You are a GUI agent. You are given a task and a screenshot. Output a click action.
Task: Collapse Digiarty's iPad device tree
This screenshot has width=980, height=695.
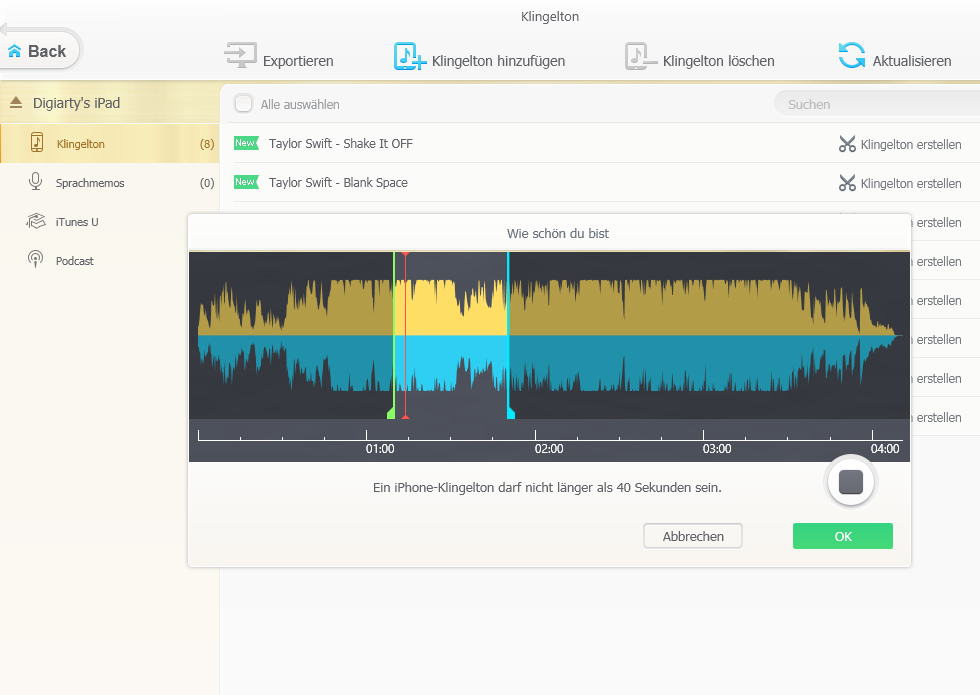coord(15,103)
